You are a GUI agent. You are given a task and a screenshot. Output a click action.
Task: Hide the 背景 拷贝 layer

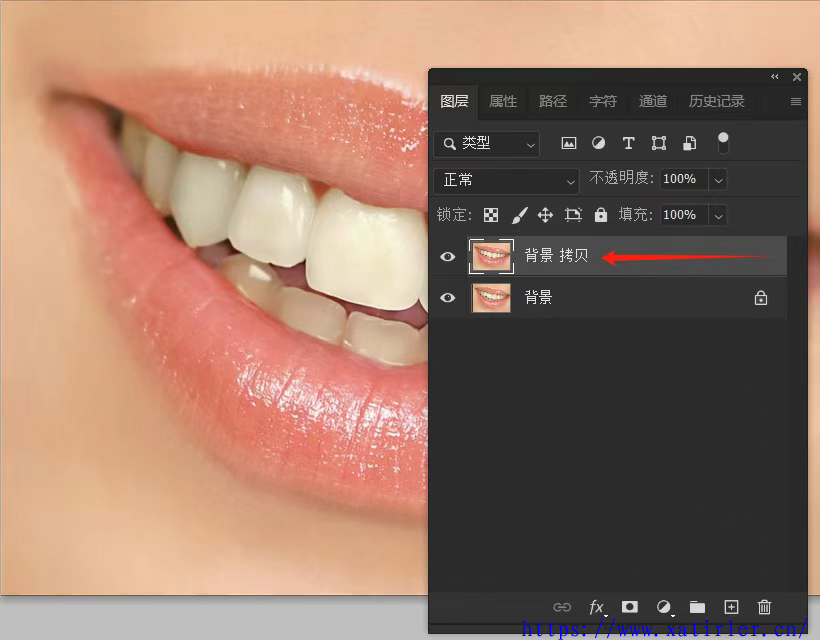[x=448, y=257]
